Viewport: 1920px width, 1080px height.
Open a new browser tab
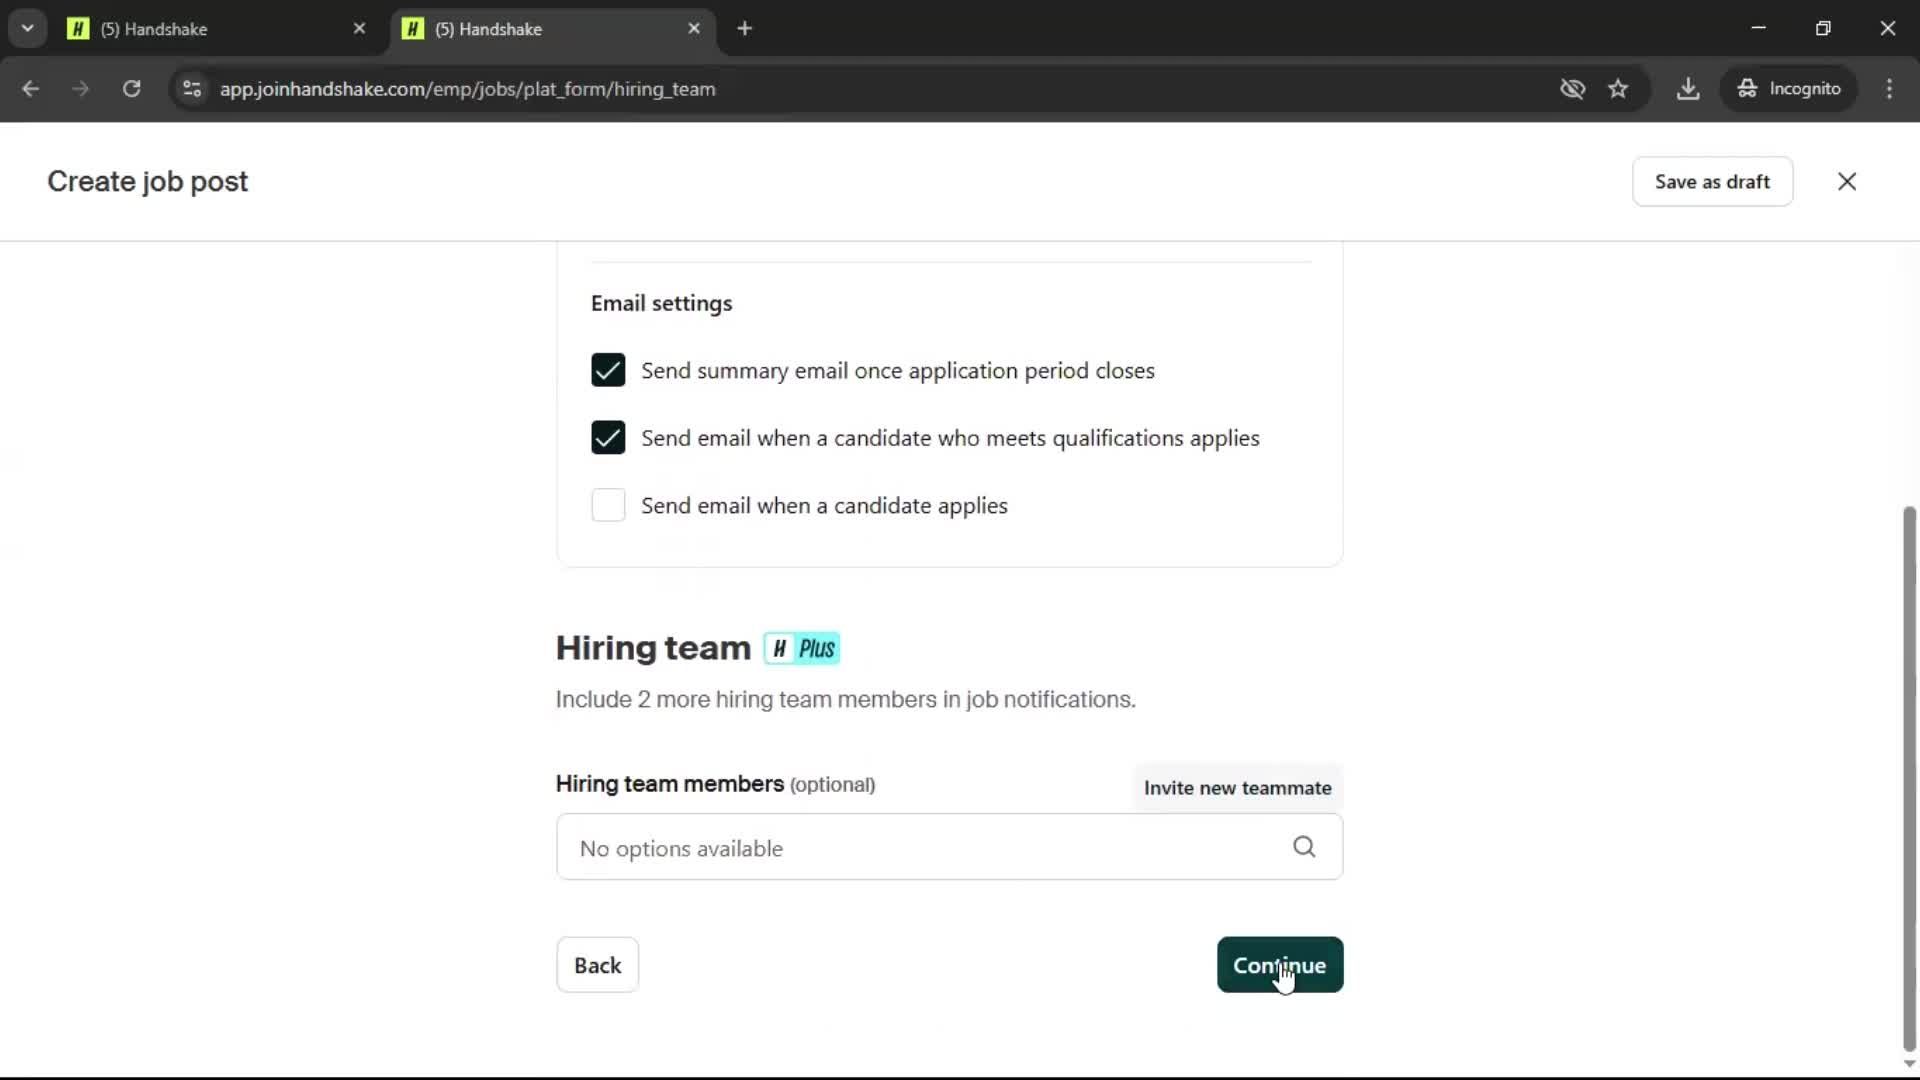(x=744, y=29)
